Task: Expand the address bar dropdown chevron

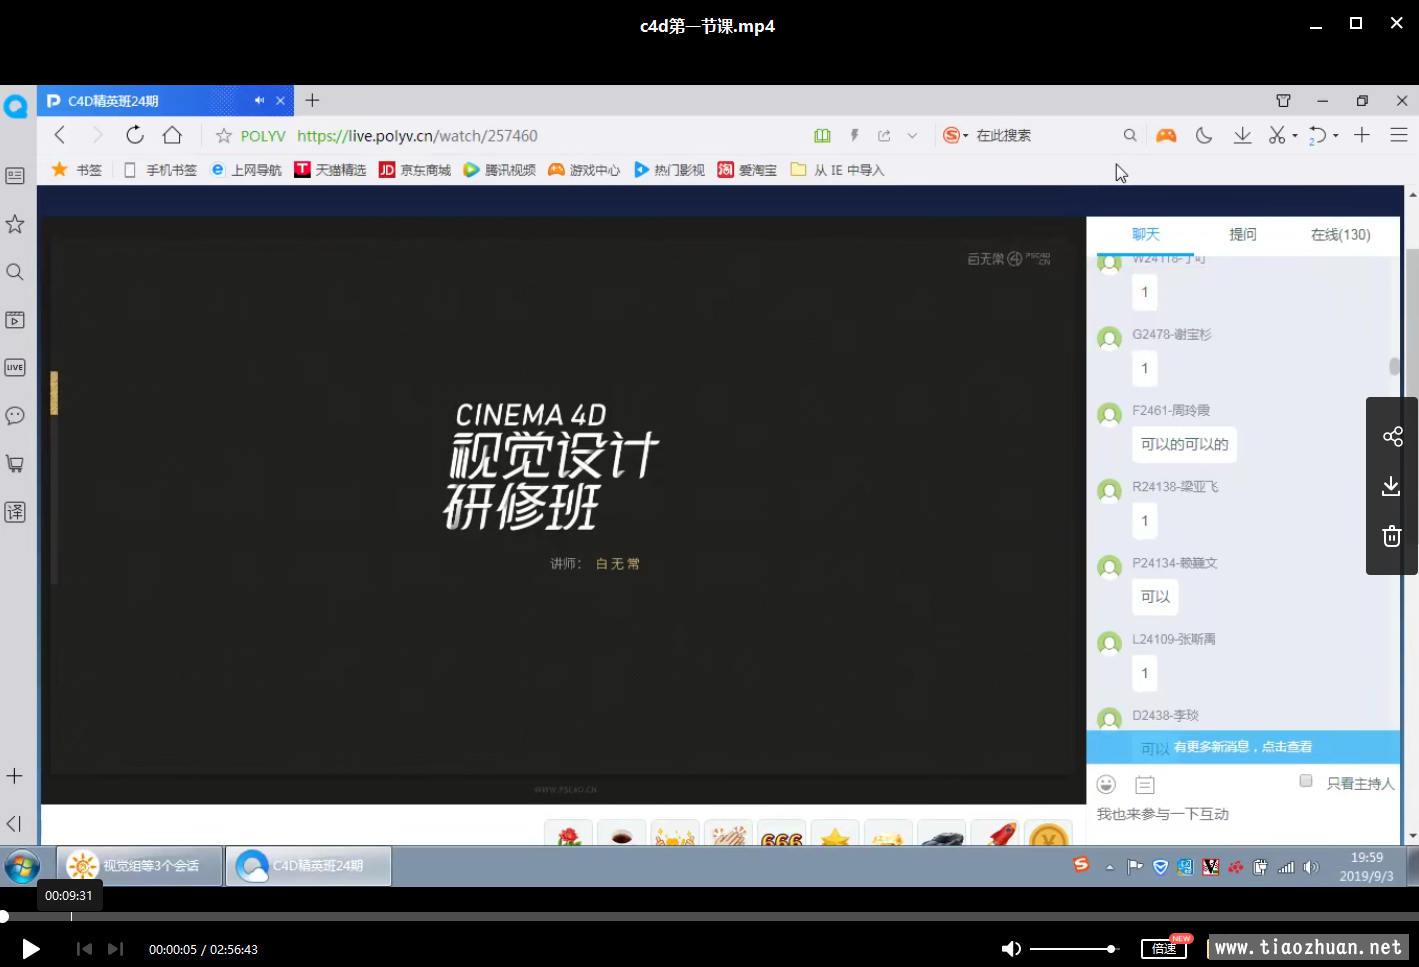Action: [x=912, y=135]
